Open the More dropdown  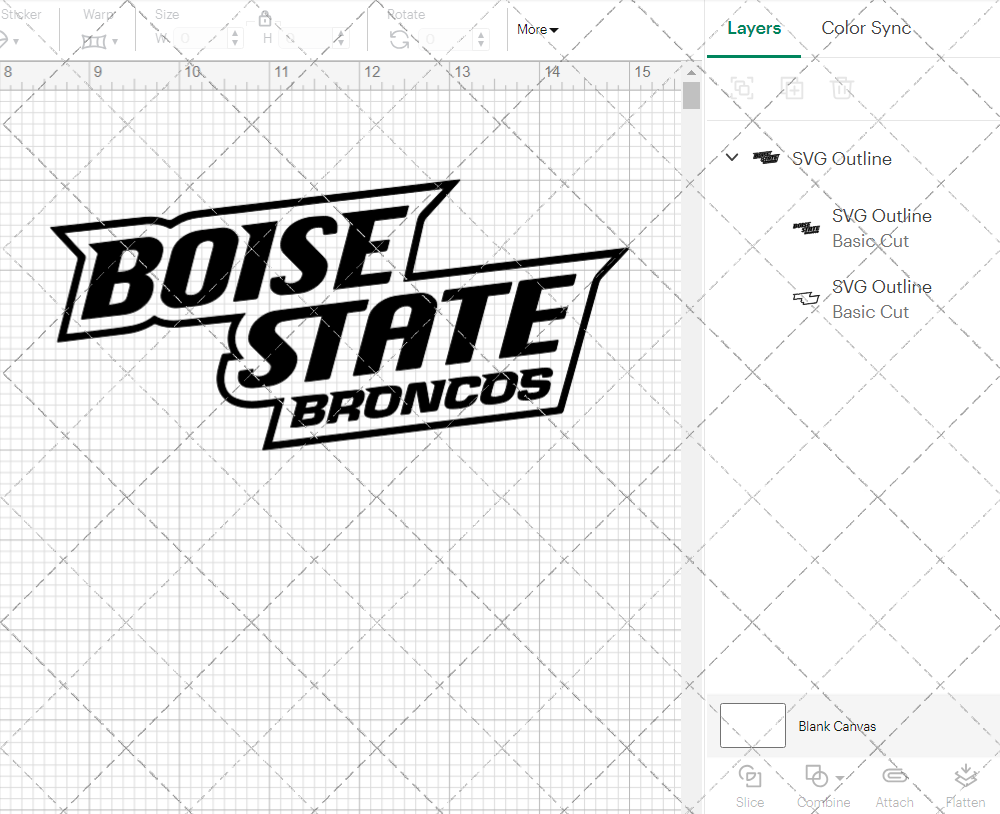point(537,30)
